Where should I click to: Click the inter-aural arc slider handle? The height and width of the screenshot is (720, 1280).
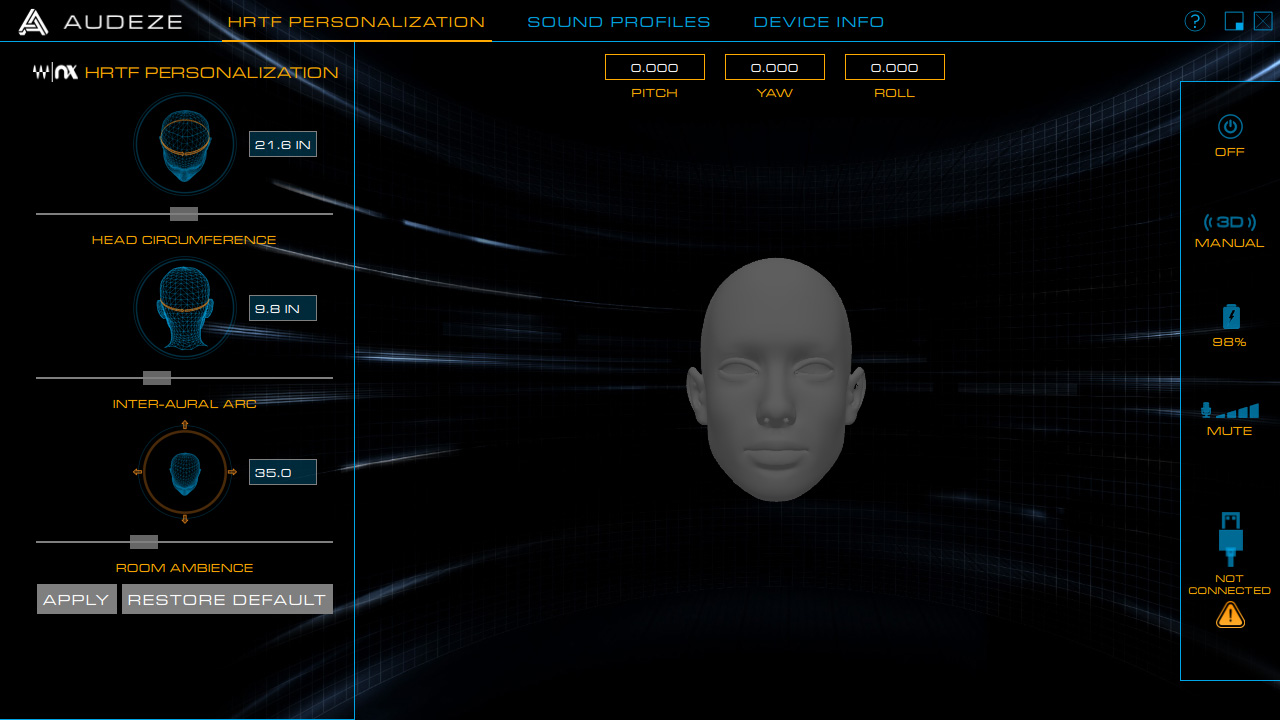pyautogui.click(x=157, y=378)
